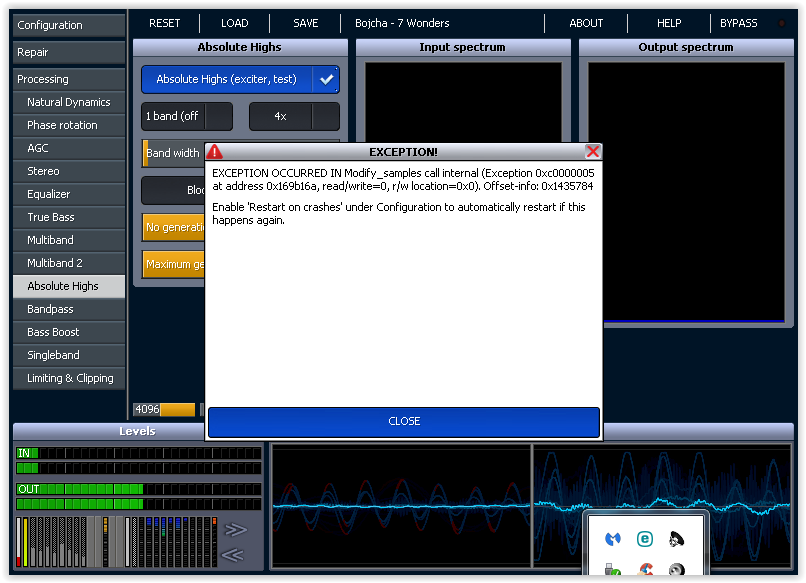Open the Repair section
The image size is (806, 583).
pos(69,52)
